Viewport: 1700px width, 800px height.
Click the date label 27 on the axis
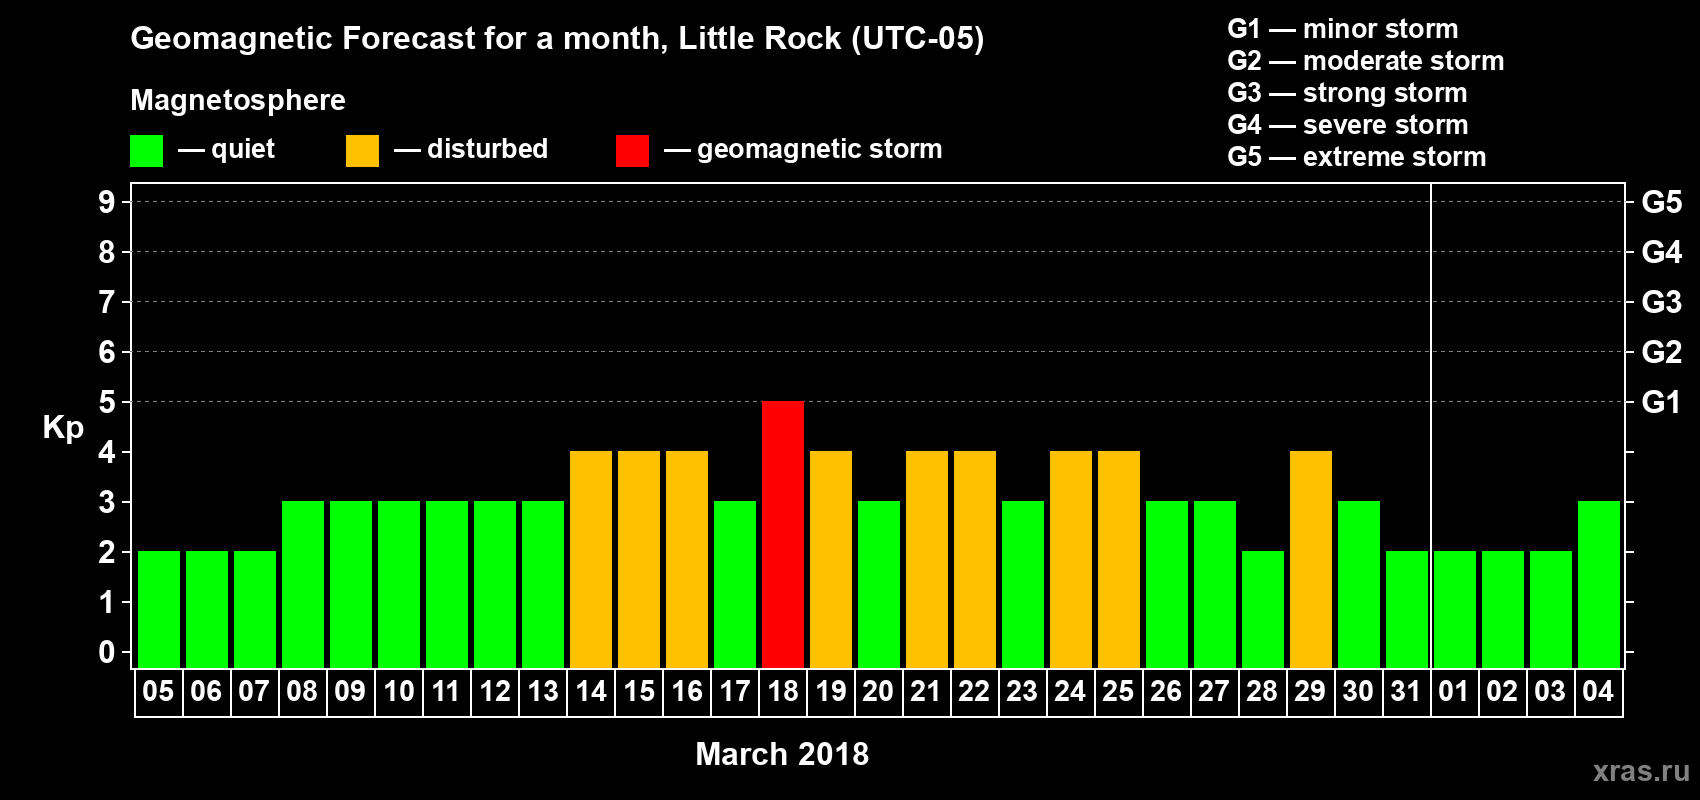tap(1214, 691)
